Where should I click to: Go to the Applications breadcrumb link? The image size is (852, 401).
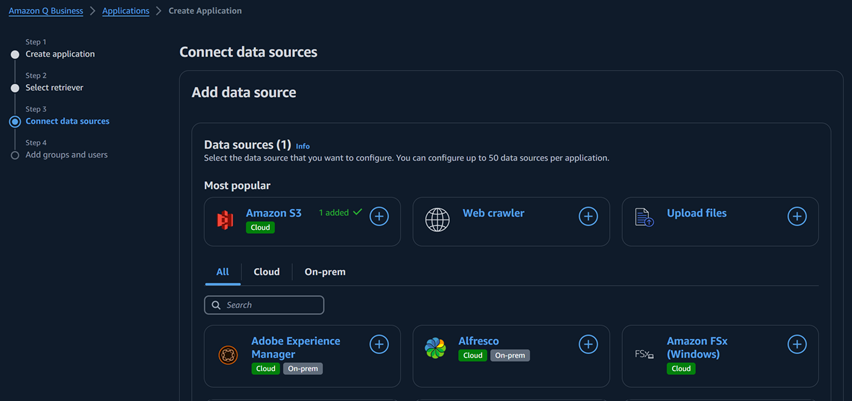click(x=126, y=11)
